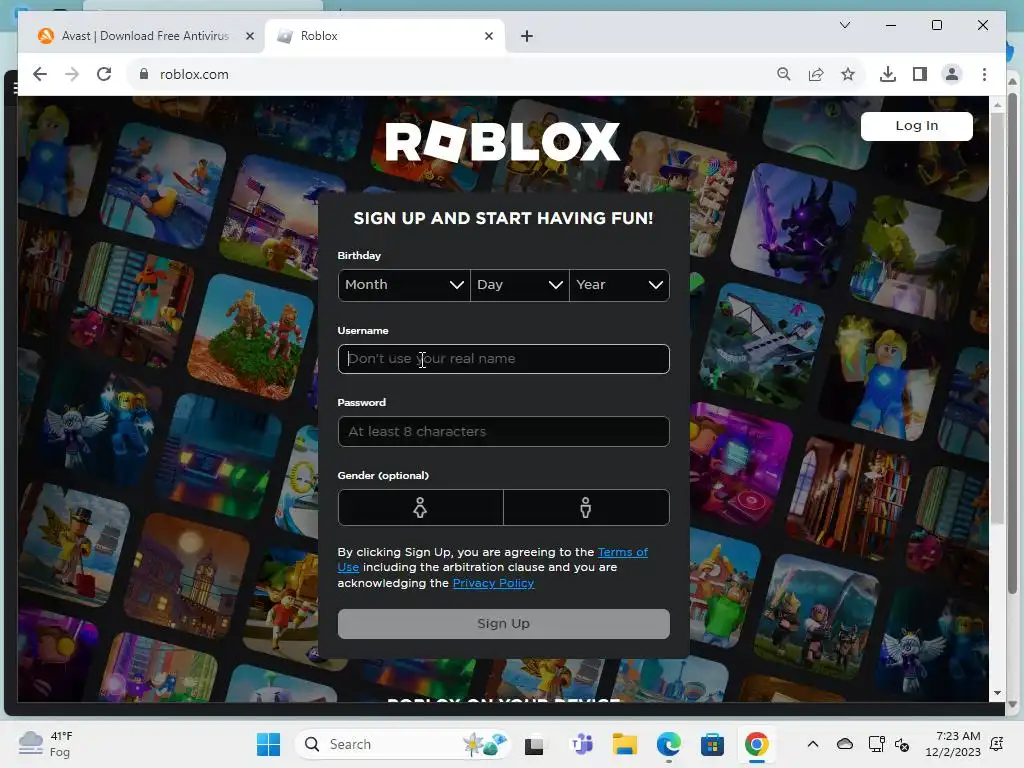The height and width of the screenshot is (768, 1024).
Task: Click the Log In button
Action: coord(916,126)
